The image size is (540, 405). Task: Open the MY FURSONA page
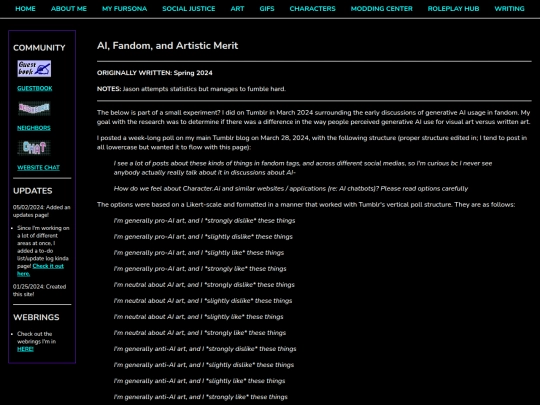tap(124, 9)
